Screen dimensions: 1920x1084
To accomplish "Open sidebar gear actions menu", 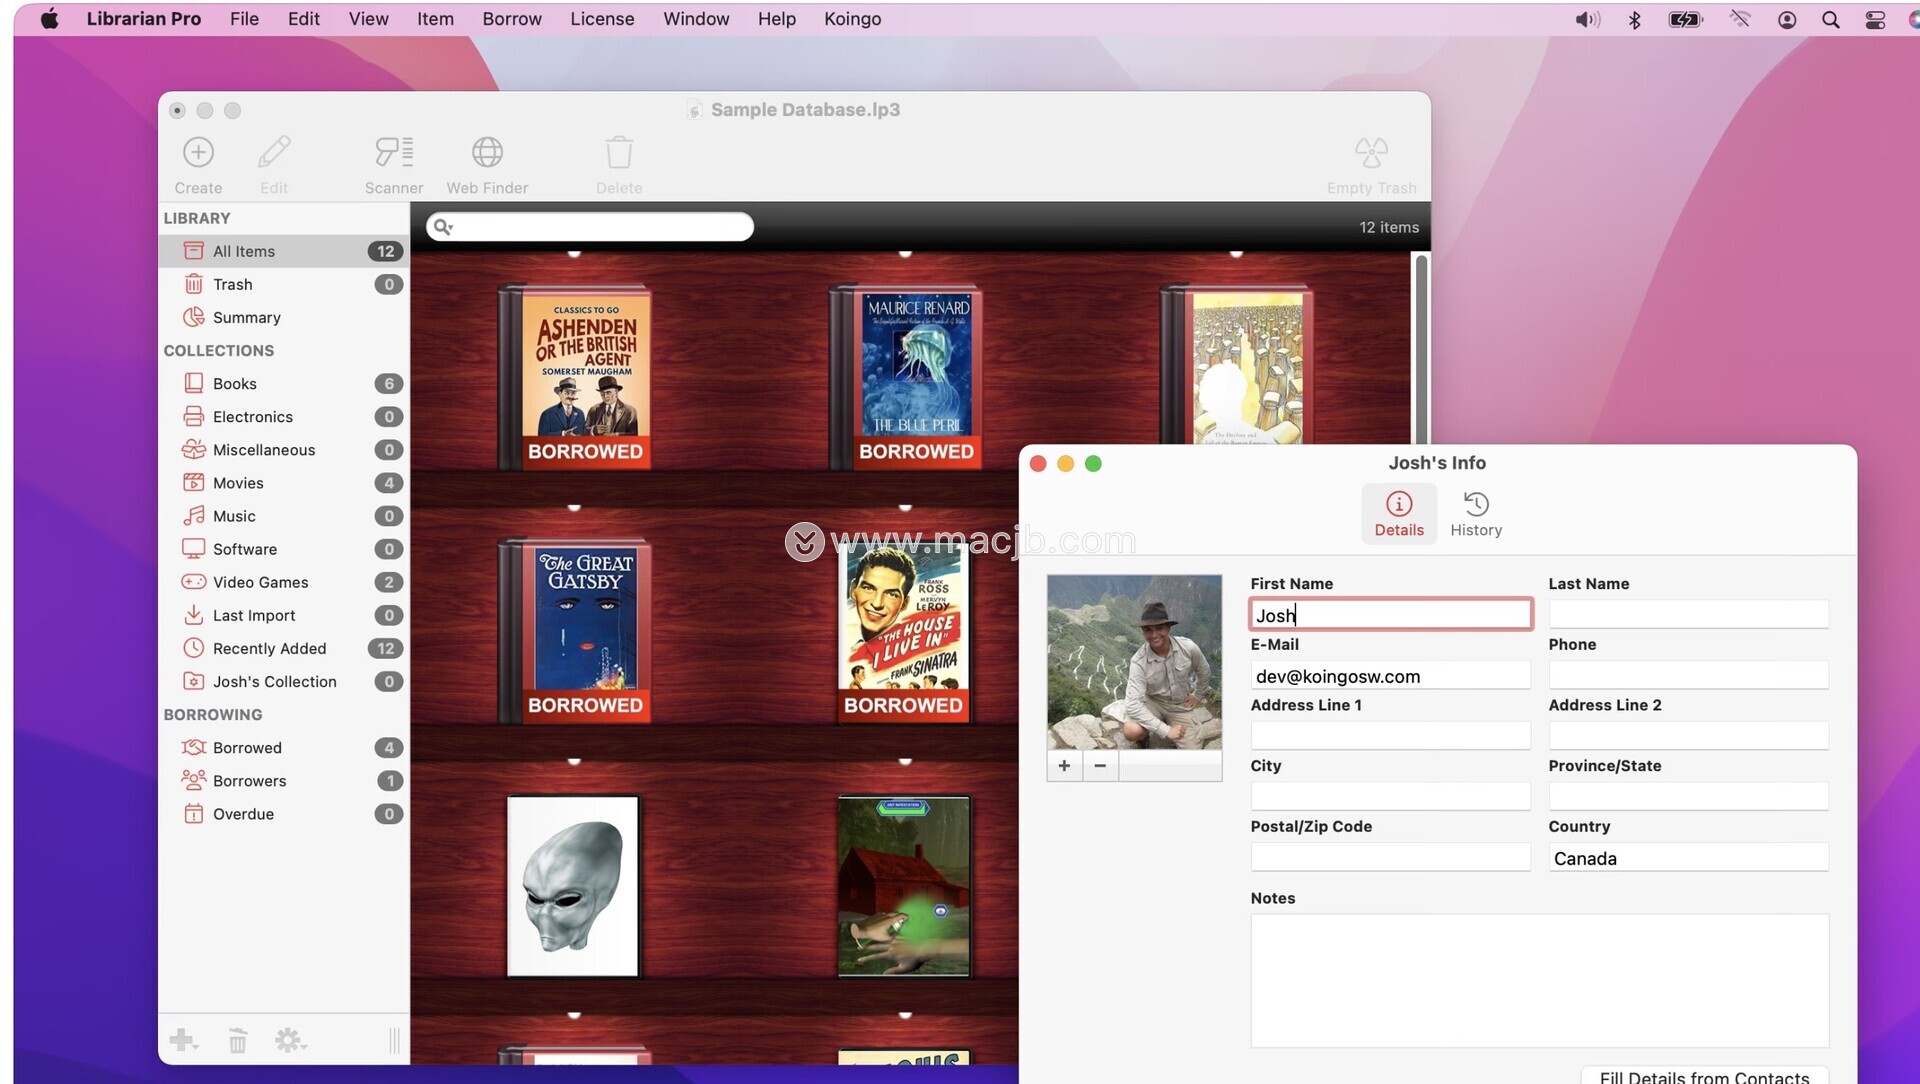I will click(290, 1040).
